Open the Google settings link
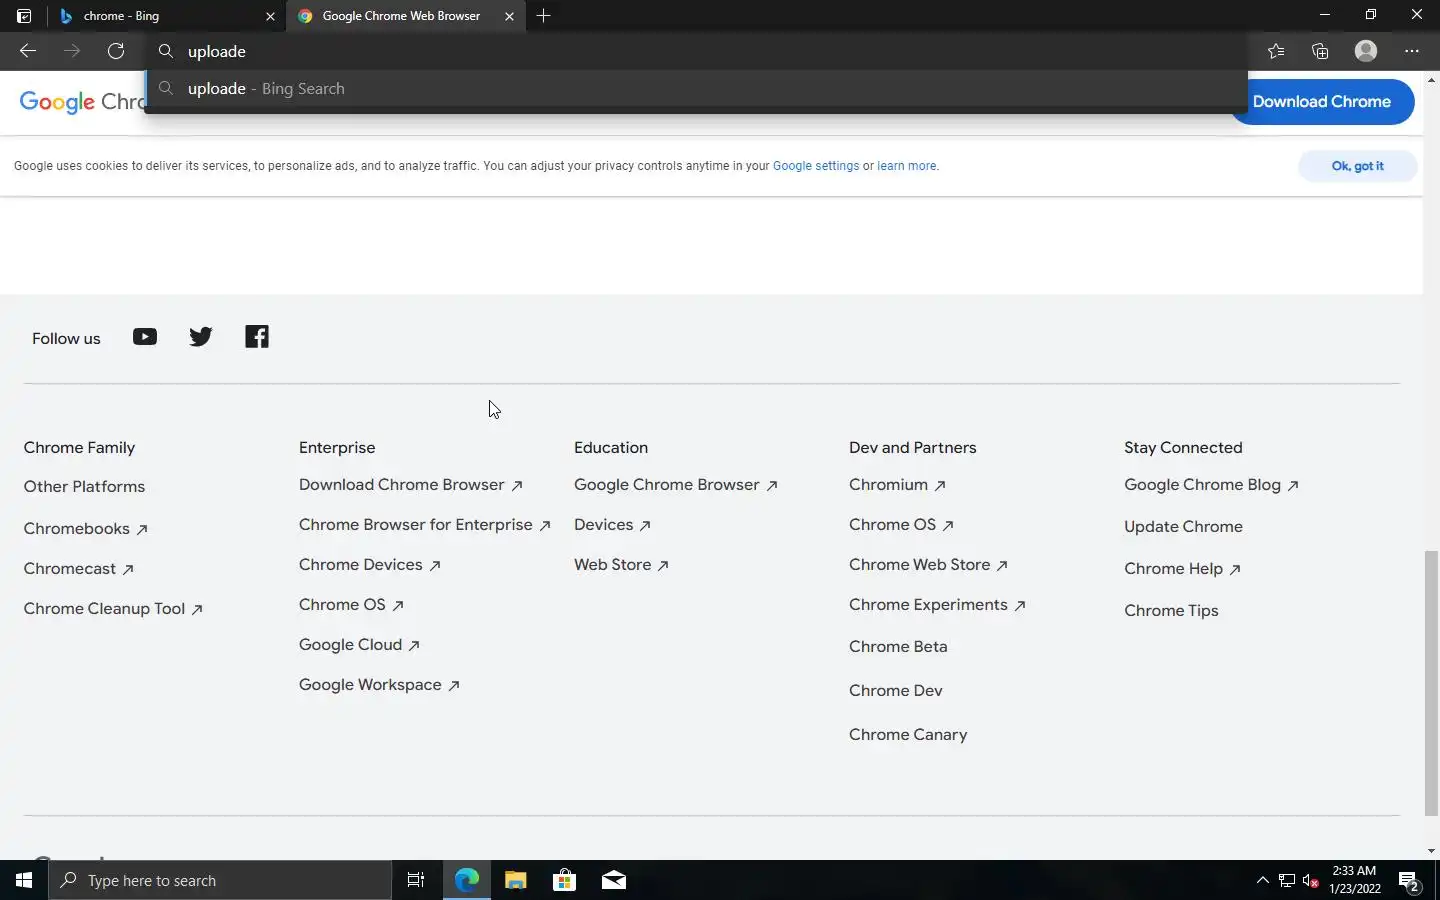This screenshot has width=1440, height=900. coord(816,166)
